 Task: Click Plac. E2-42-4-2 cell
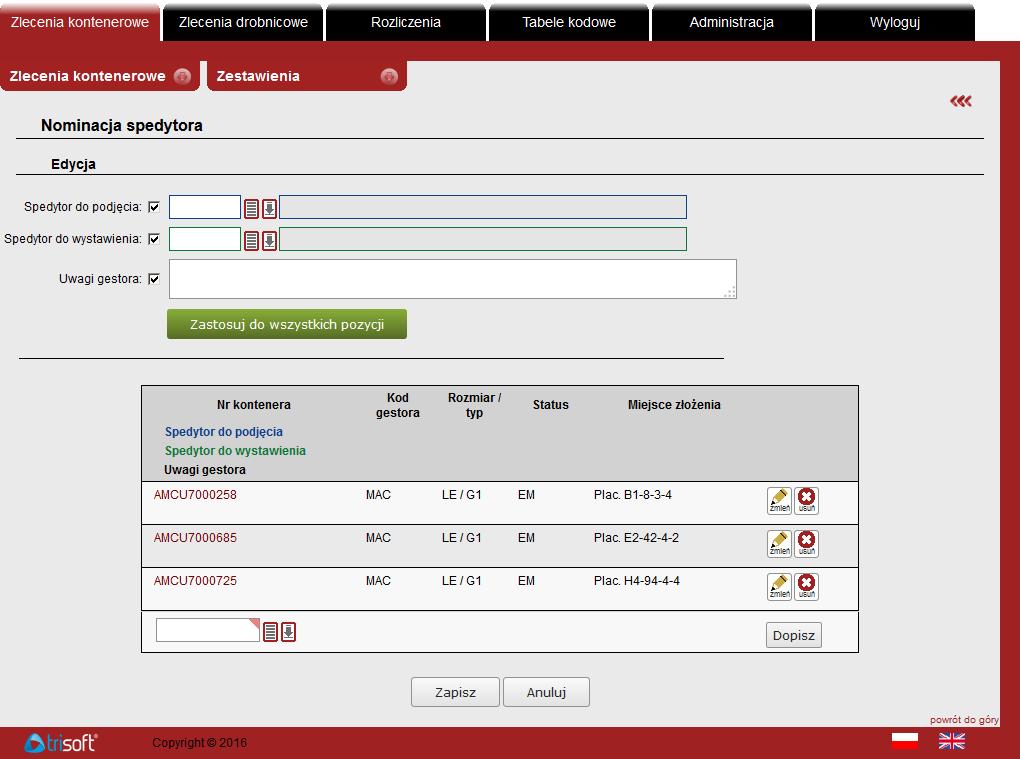point(636,538)
